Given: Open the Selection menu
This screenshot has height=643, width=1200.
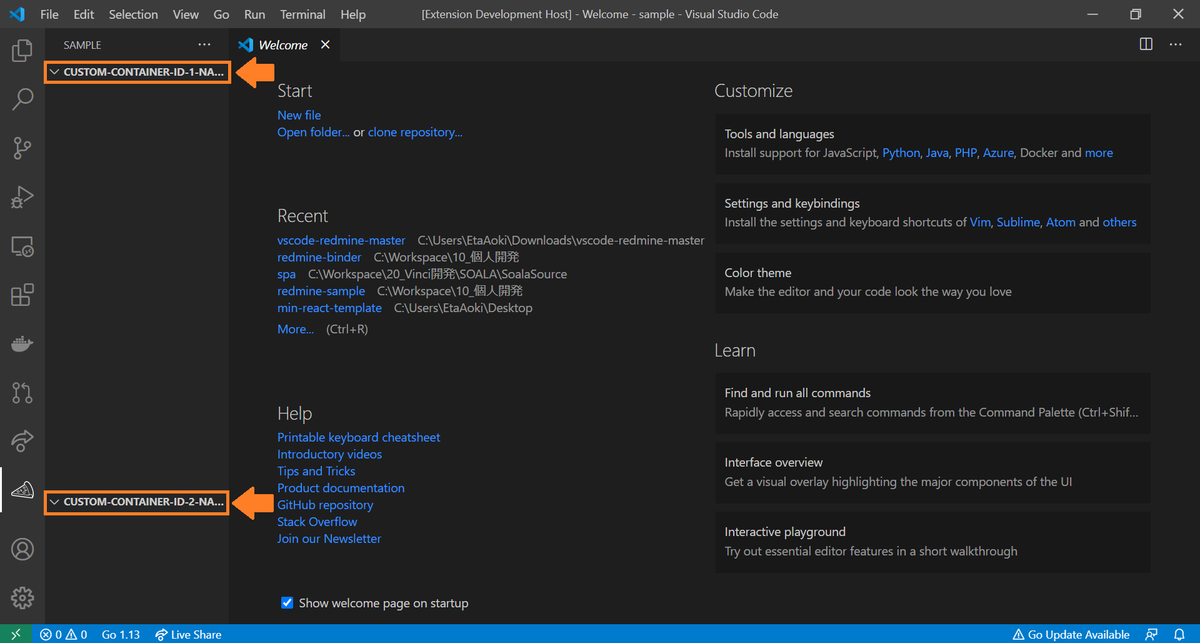Looking at the screenshot, I should pos(134,14).
